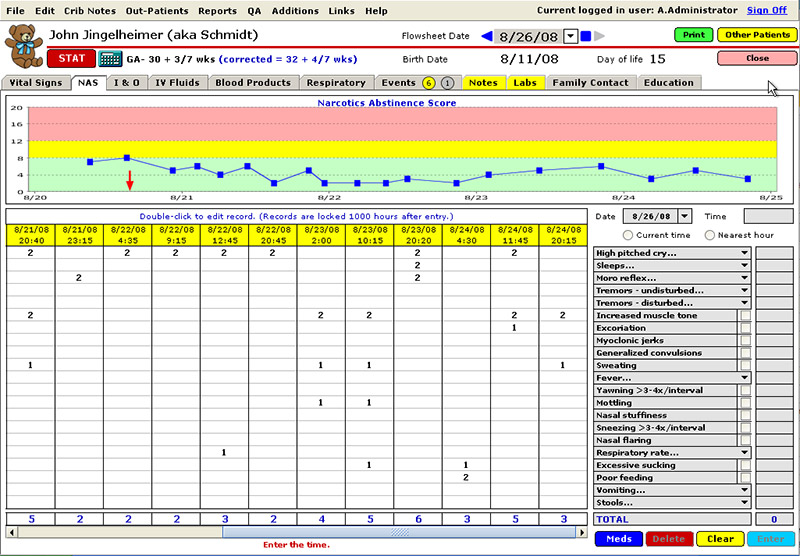Click the scrollbar left arrow

click(x=12, y=533)
